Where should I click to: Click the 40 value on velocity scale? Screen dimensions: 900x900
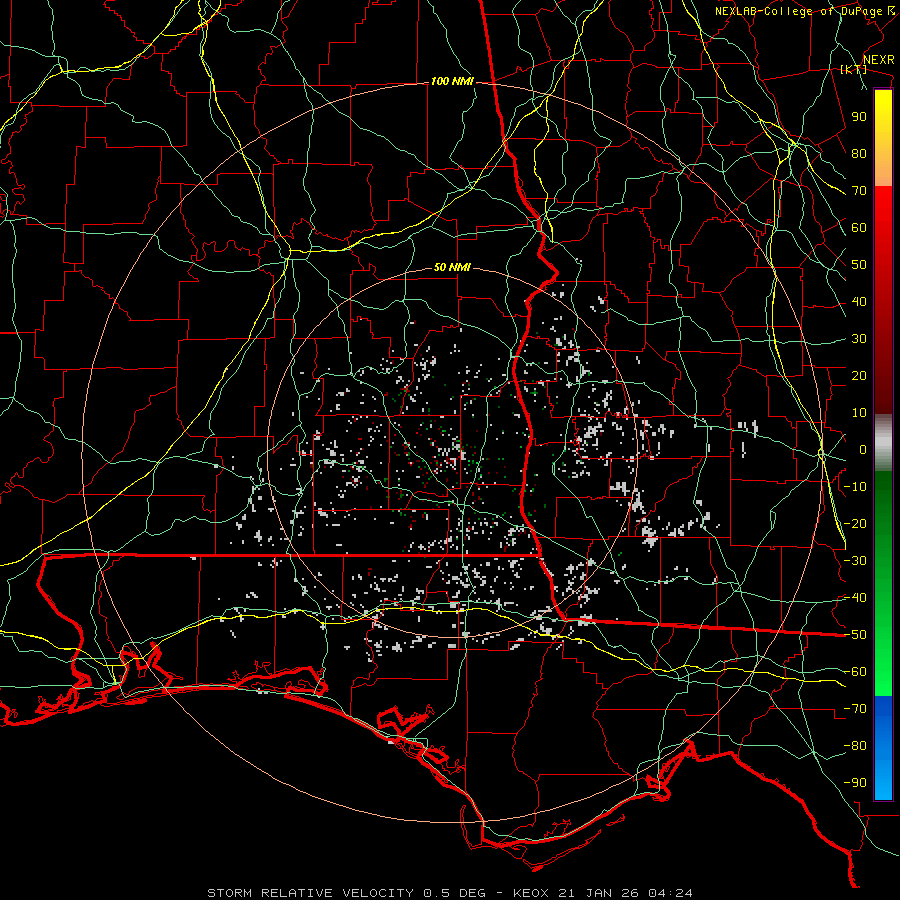point(859,302)
